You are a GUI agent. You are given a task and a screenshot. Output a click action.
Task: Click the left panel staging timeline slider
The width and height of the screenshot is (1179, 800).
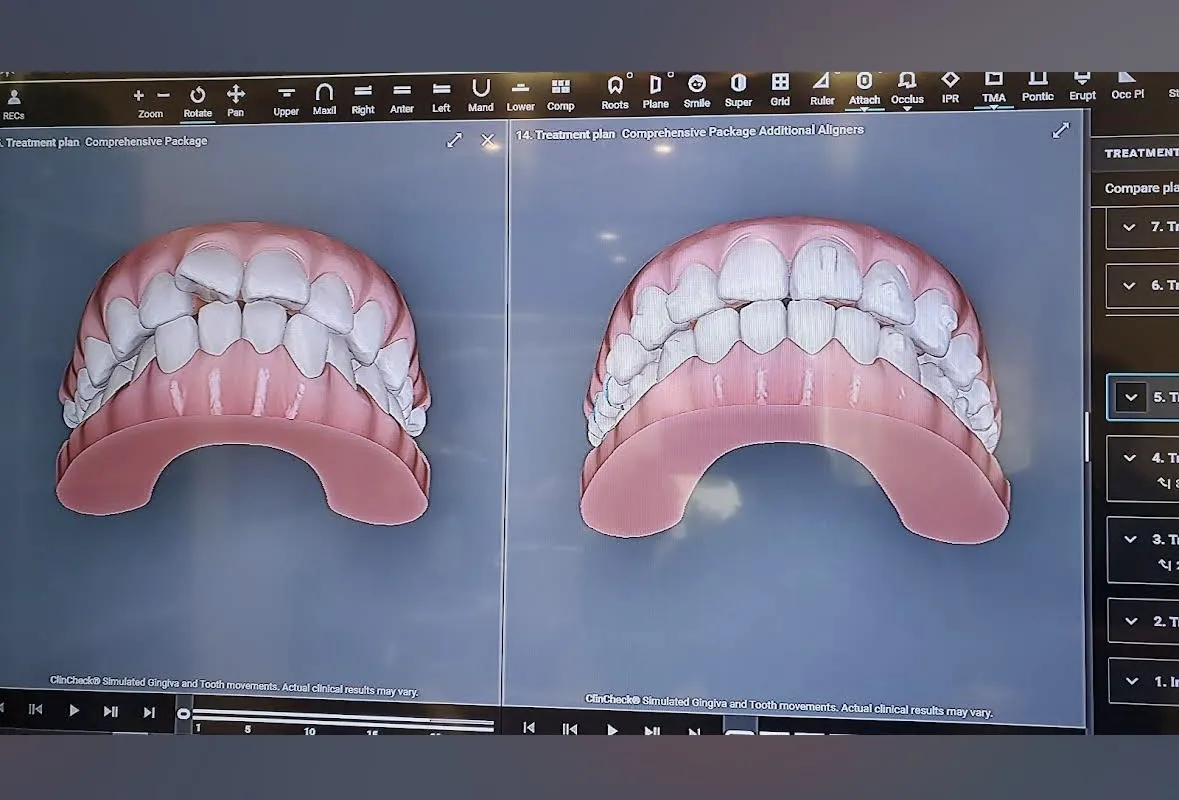tap(340, 715)
